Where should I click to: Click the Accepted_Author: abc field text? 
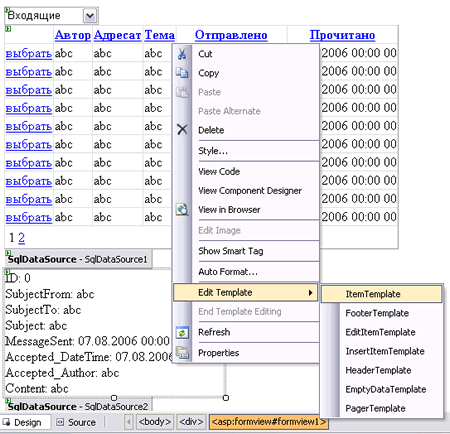coord(62,373)
